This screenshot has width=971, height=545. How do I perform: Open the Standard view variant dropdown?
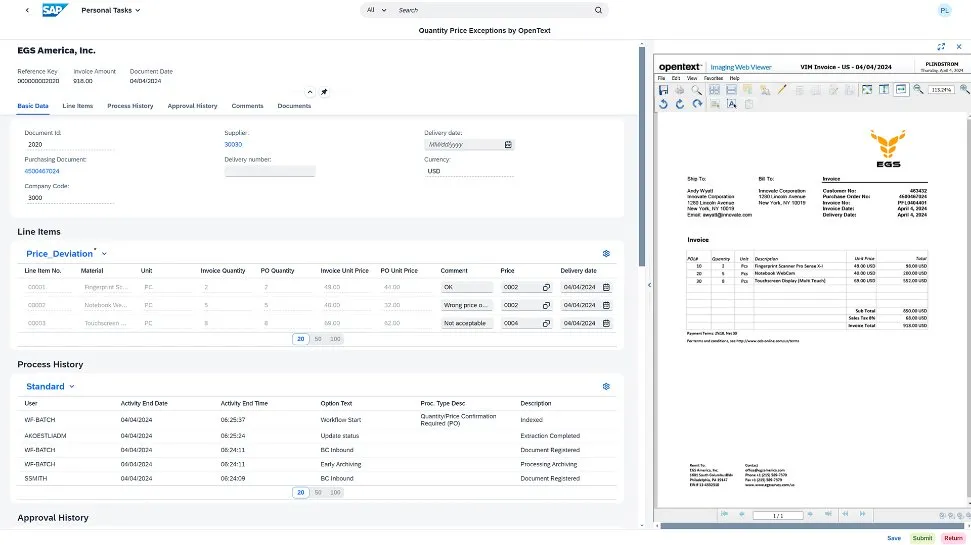coord(71,386)
